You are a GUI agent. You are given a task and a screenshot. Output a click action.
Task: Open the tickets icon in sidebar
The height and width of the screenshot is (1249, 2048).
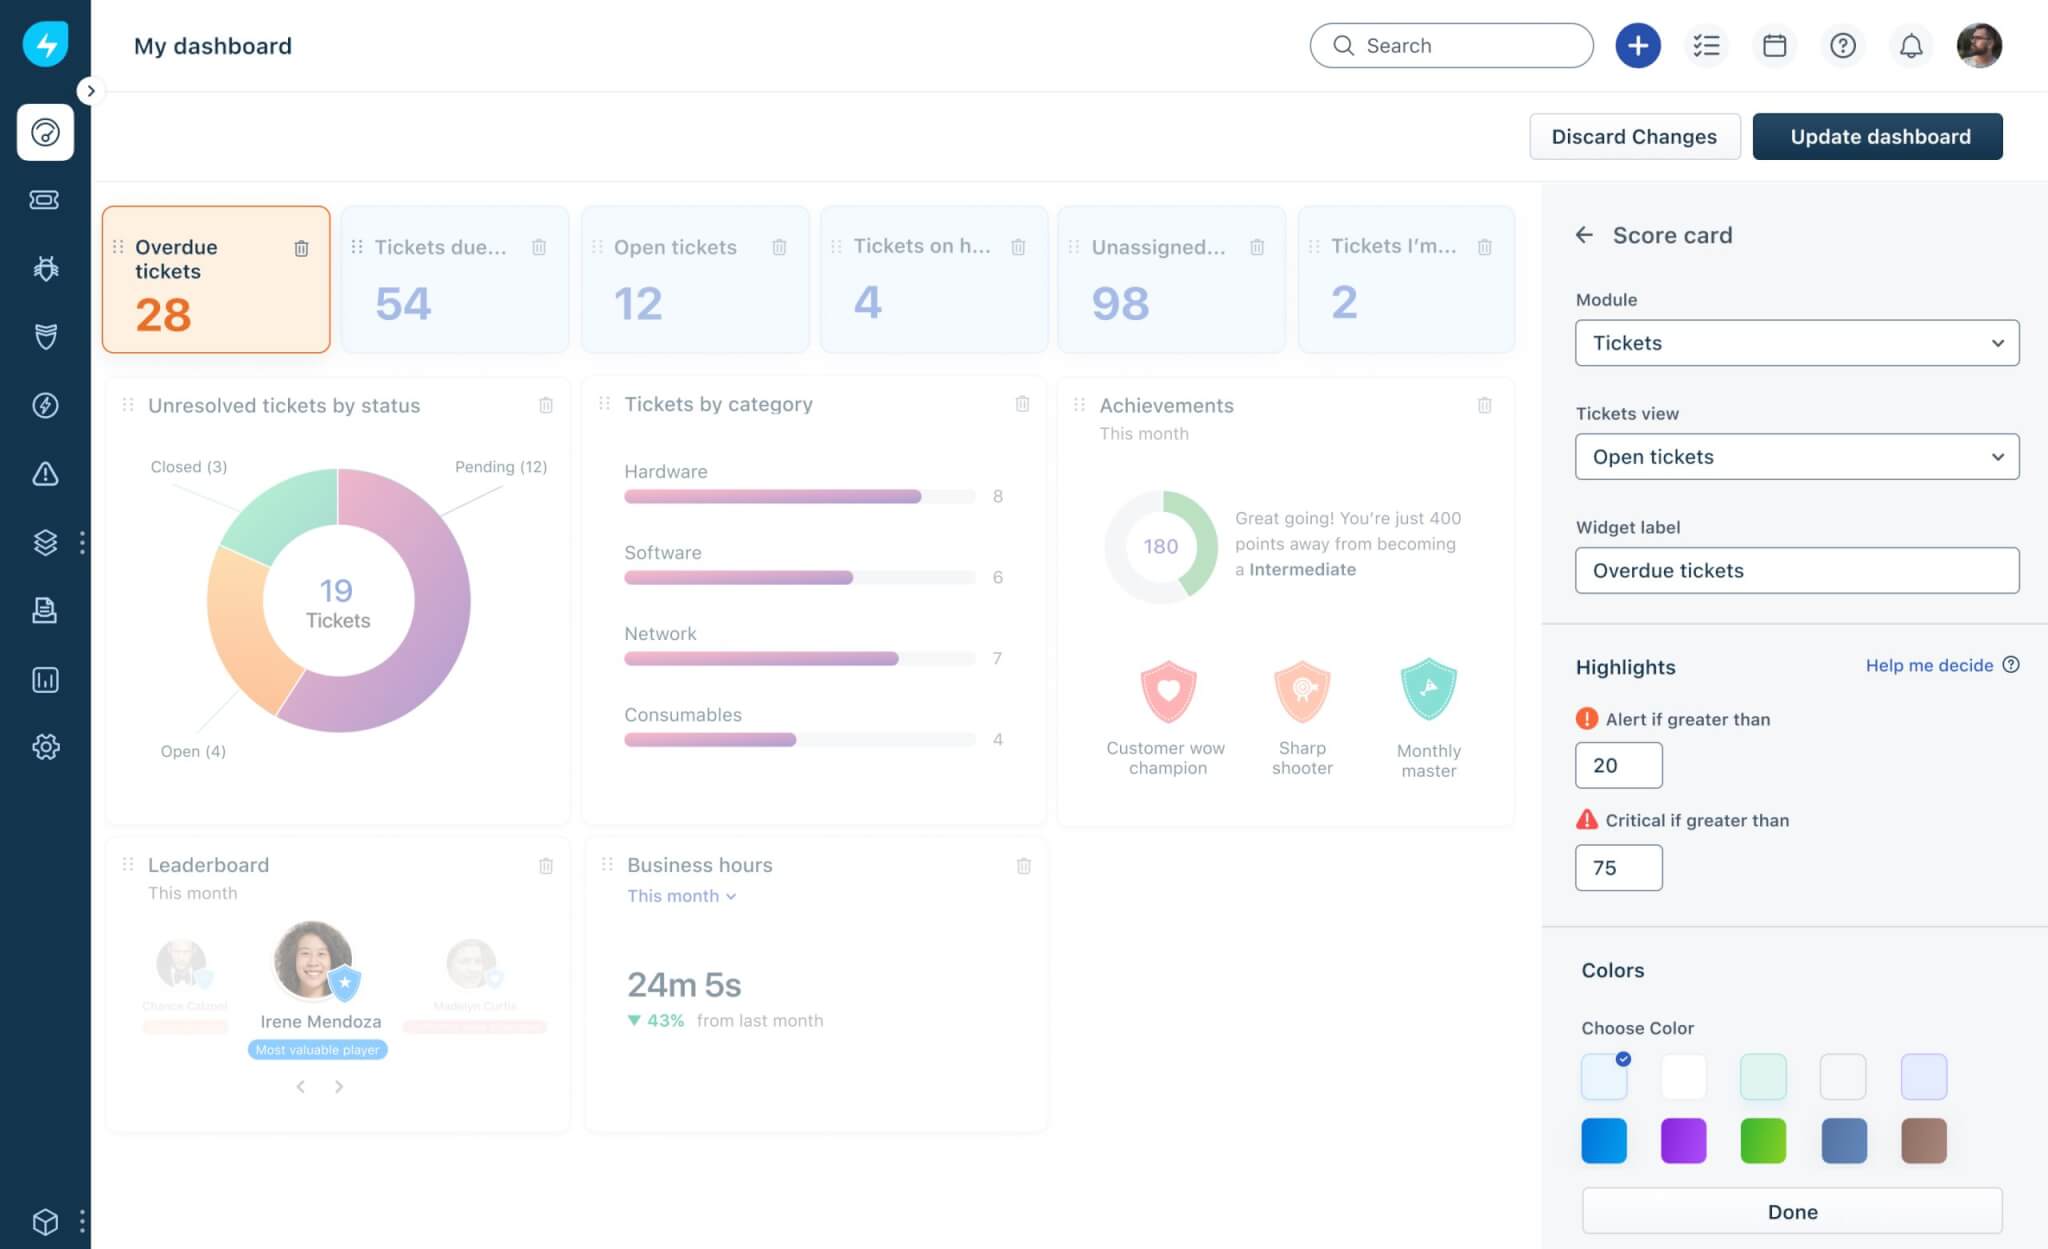[45, 200]
